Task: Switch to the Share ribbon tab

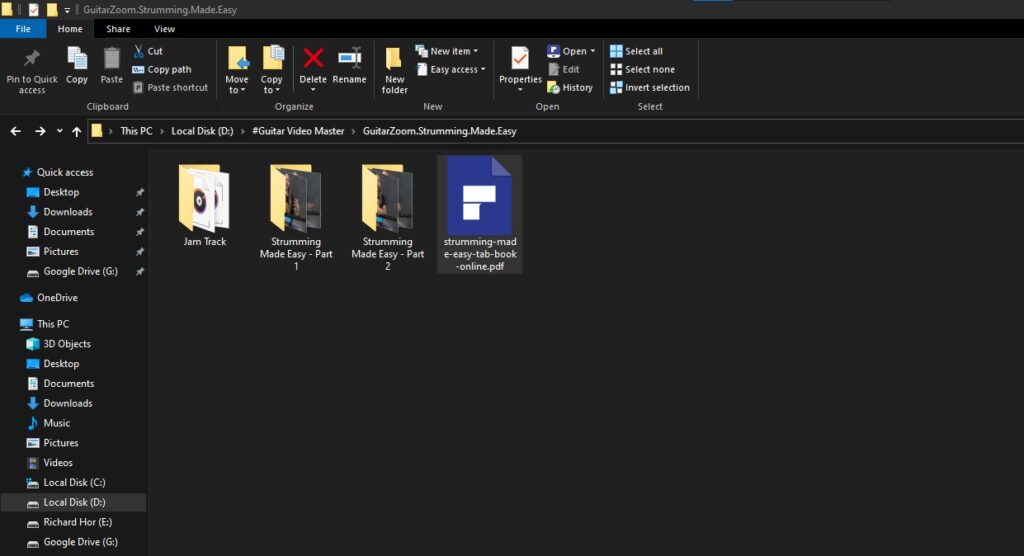Action: [x=118, y=29]
